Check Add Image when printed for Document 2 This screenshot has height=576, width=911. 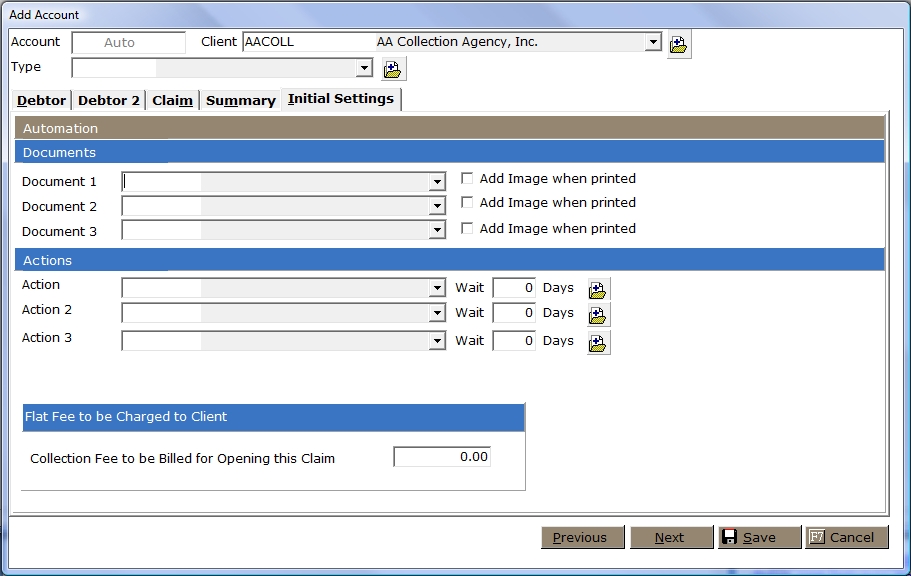coord(467,203)
